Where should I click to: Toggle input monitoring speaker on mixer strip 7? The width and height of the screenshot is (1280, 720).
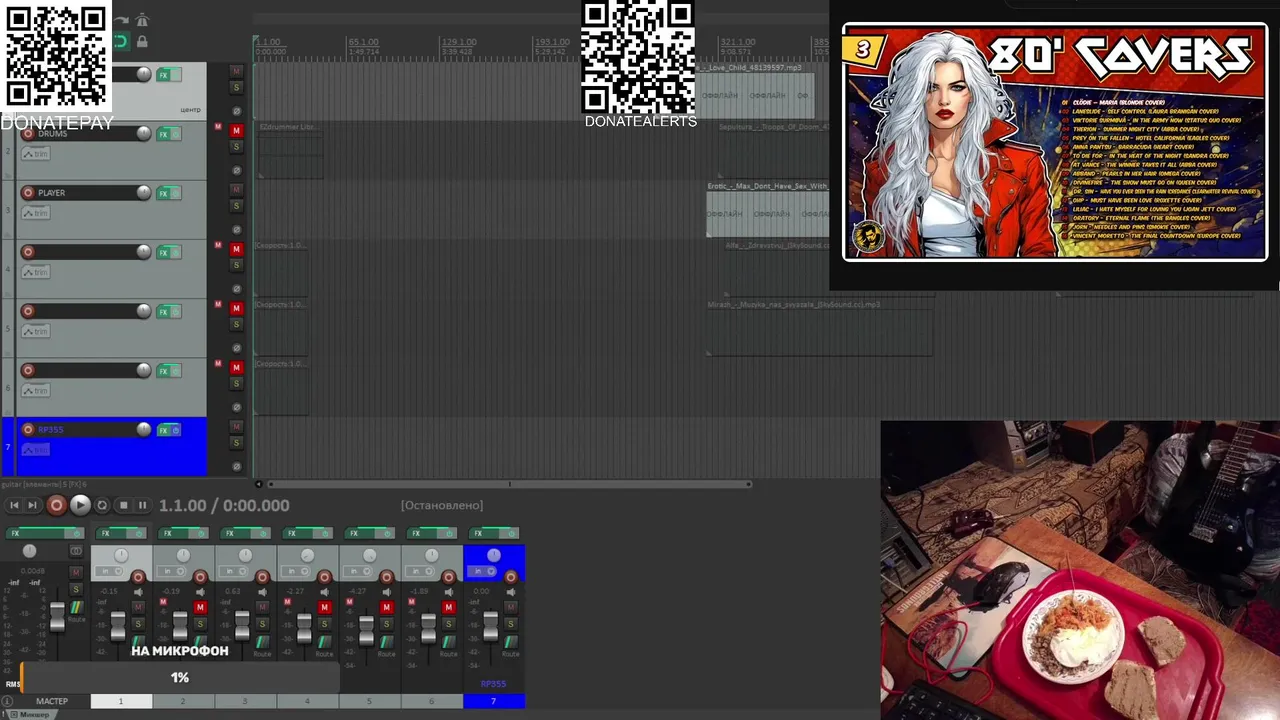point(511,592)
